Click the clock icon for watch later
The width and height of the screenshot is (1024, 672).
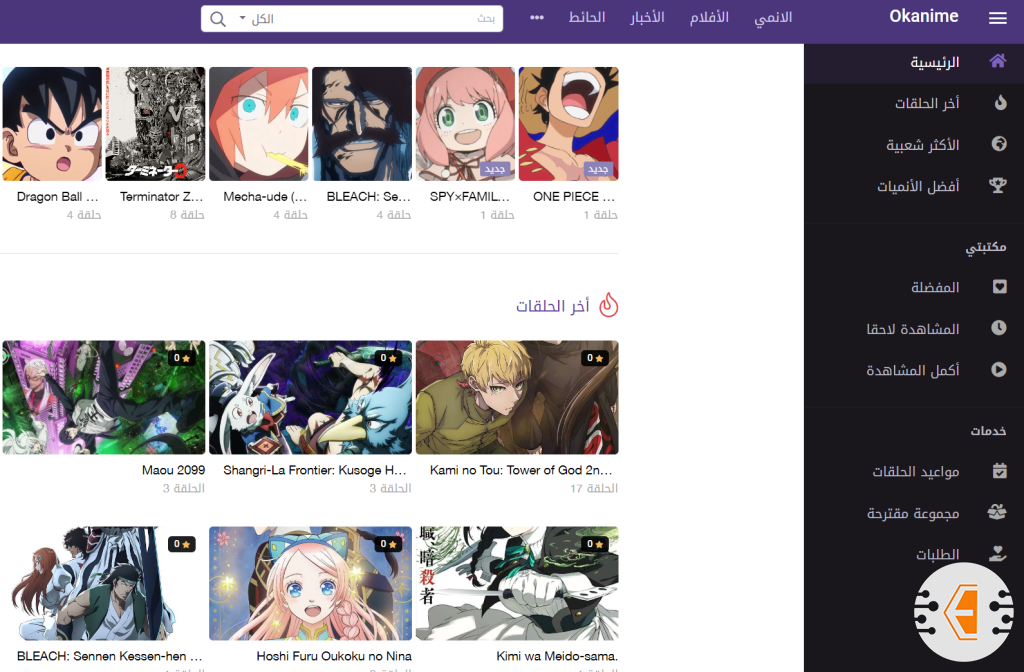pos(999,328)
